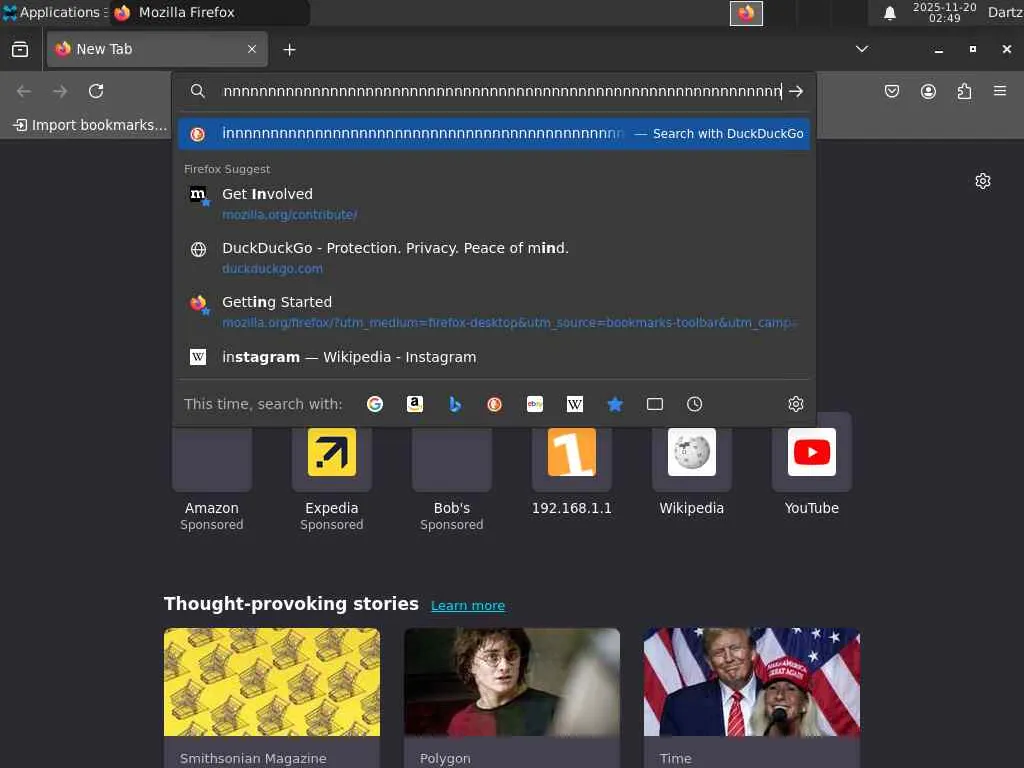Select Mozilla Firefox taskbar window button
1024x768 pixels.
pos(209,12)
